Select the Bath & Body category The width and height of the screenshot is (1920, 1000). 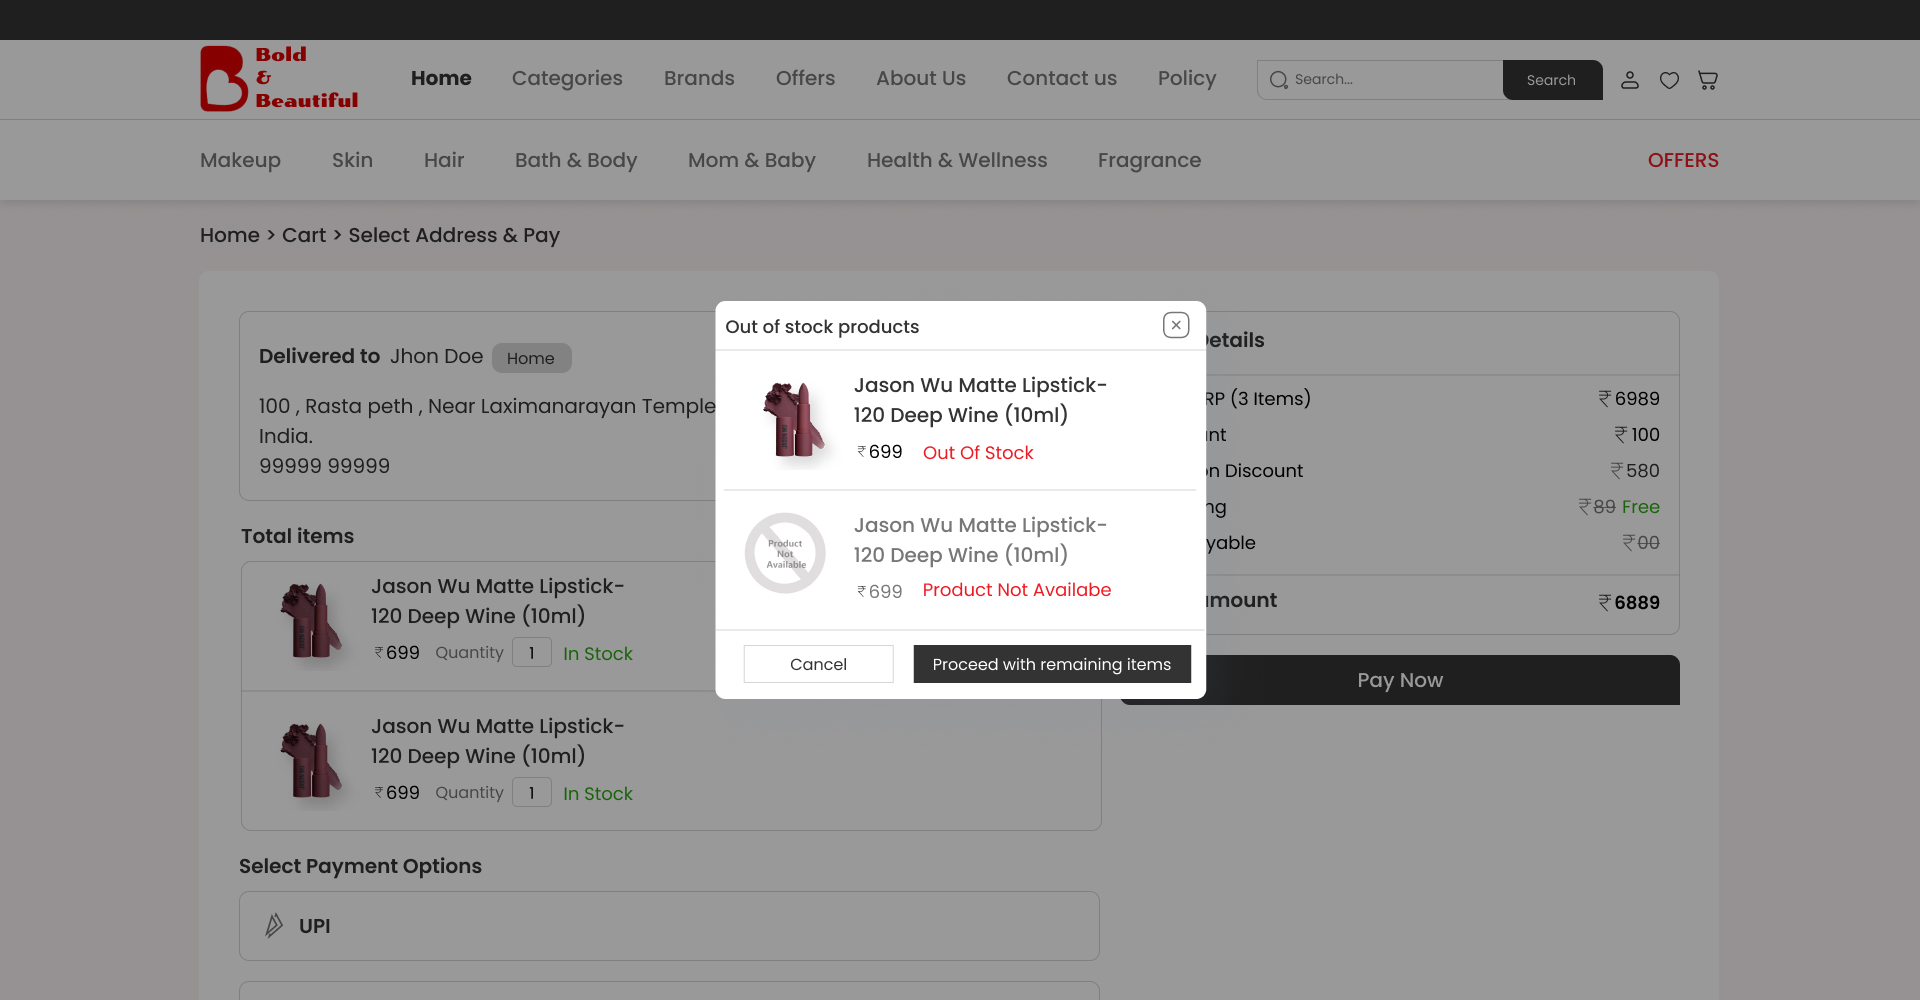[576, 160]
